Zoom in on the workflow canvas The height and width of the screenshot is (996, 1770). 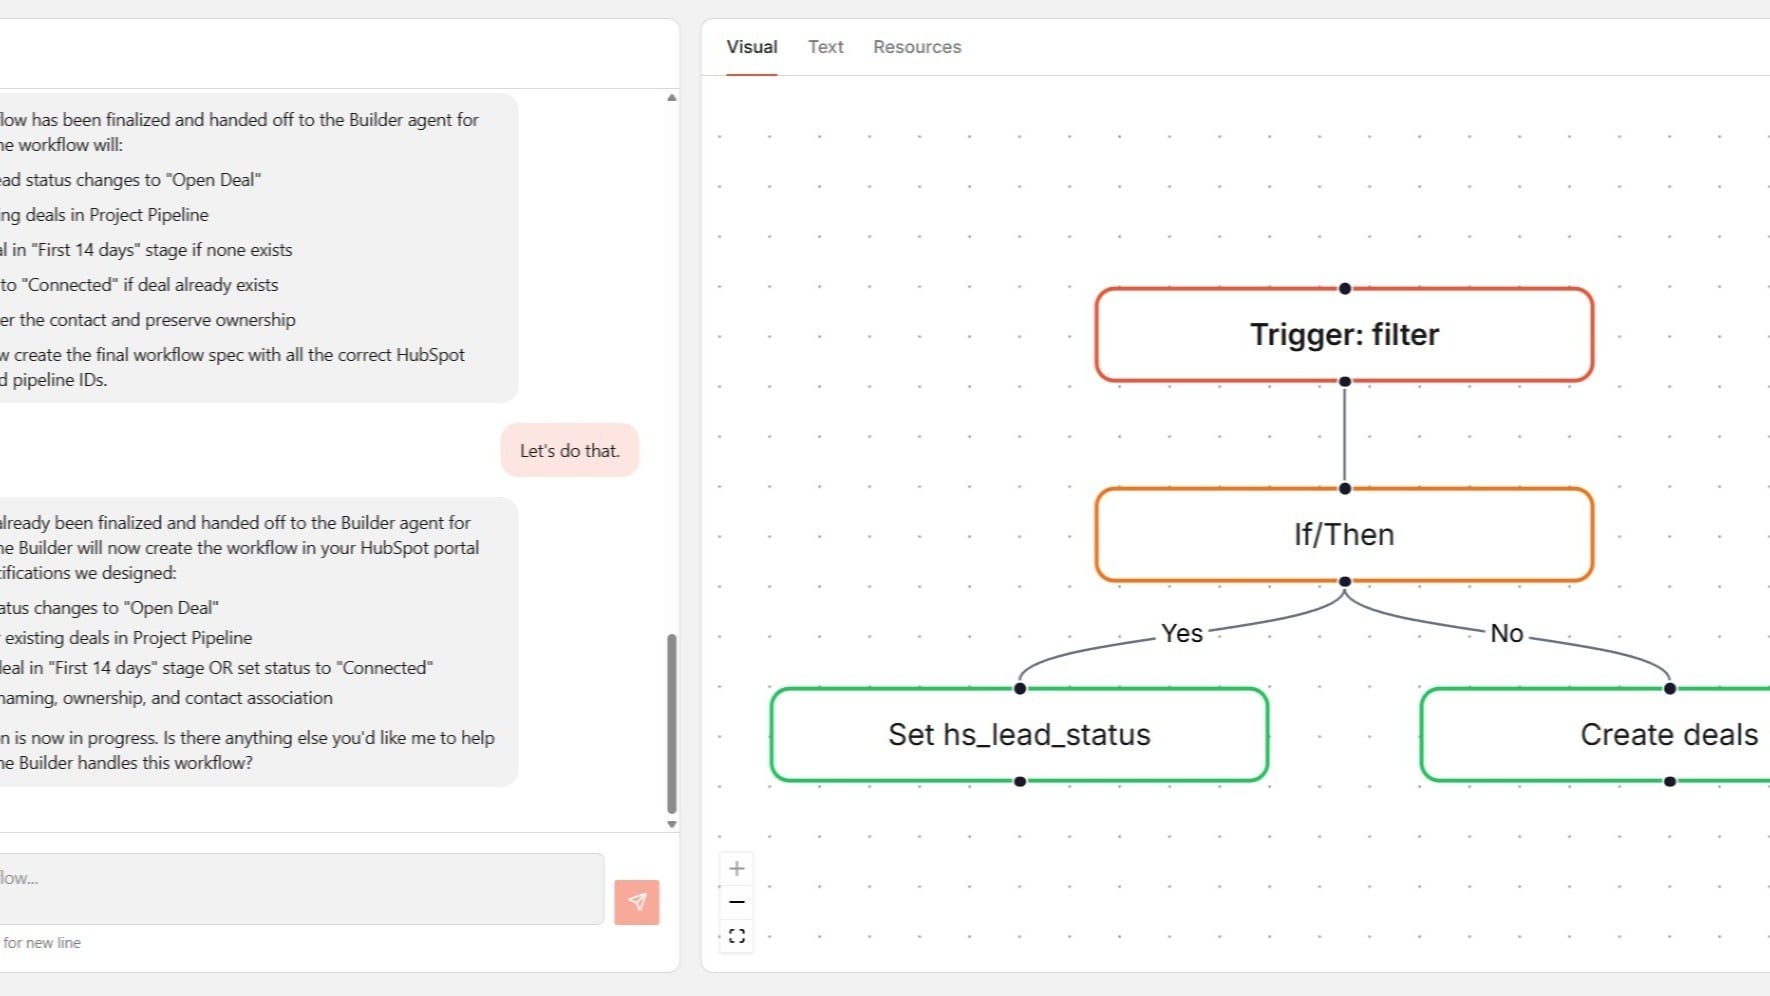pyautogui.click(x=737, y=868)
